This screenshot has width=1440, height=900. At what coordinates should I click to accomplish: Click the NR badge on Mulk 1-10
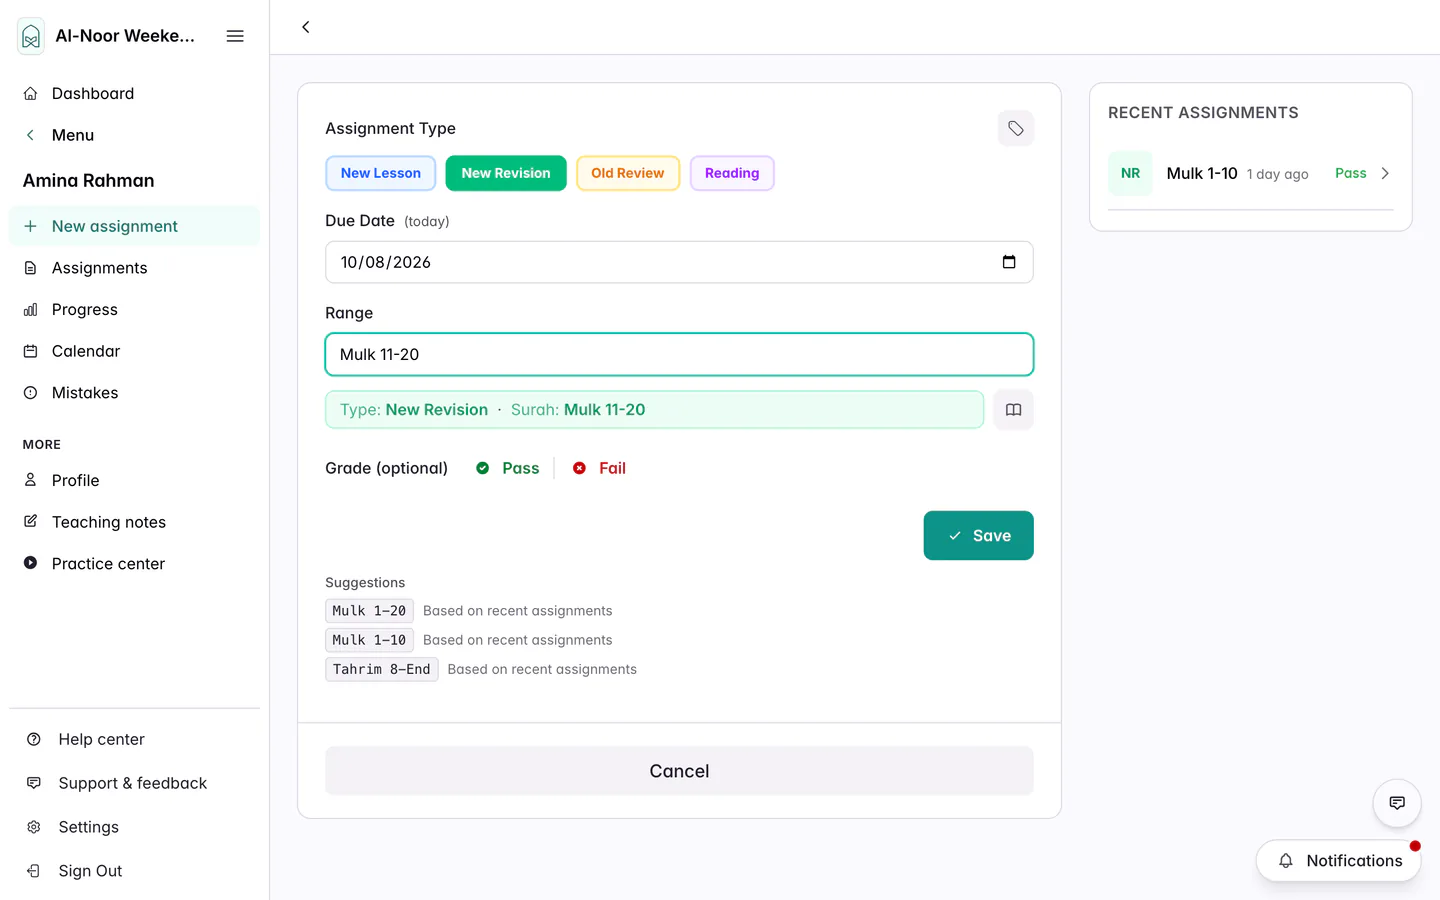coord(1130,173)
